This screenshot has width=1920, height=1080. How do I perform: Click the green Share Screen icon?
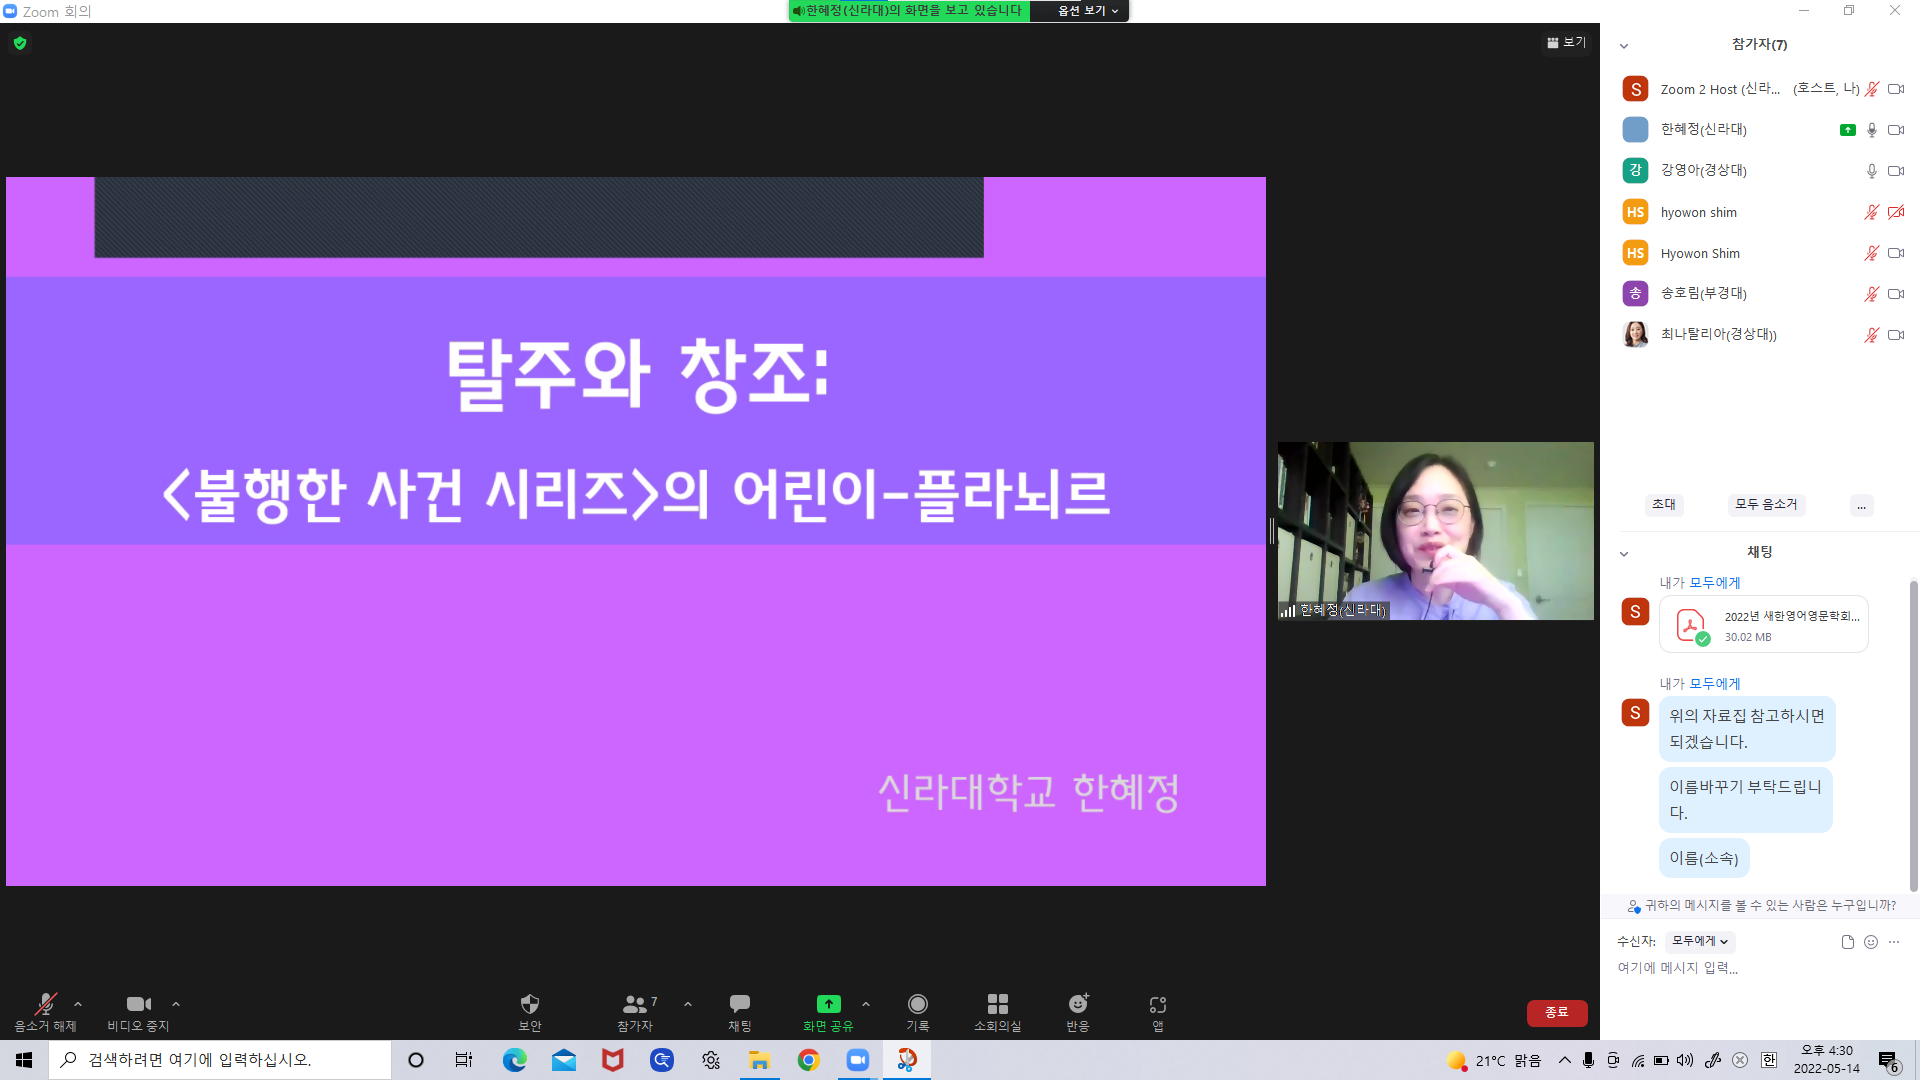tap(828, 1004)
